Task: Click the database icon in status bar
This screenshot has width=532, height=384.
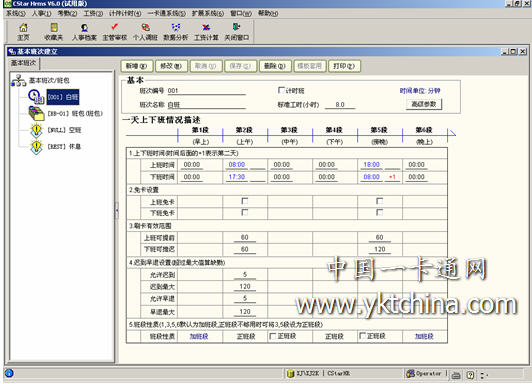Action: coord(290,374)
